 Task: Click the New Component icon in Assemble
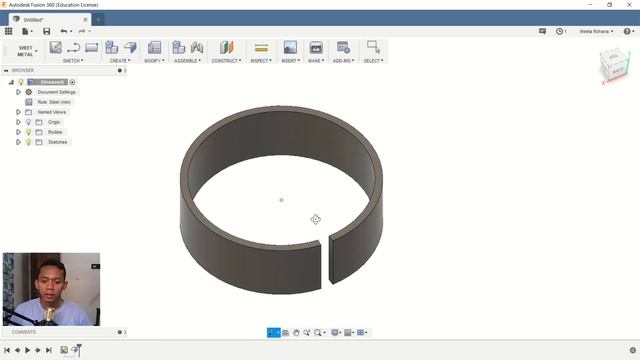click(178, 47)
